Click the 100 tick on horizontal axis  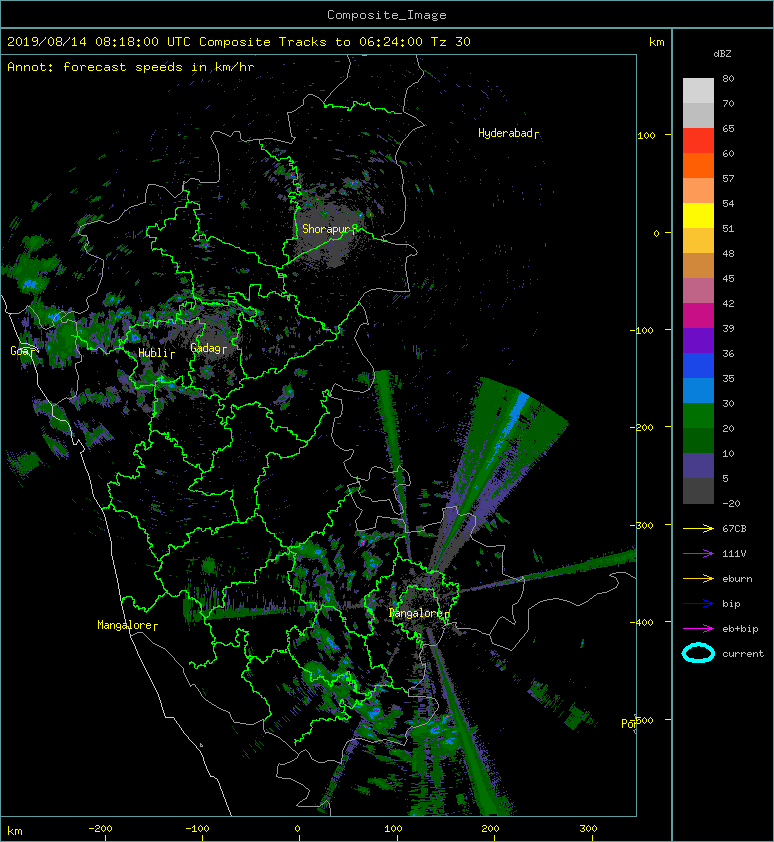pyautogui.click(x=393, y=829)
